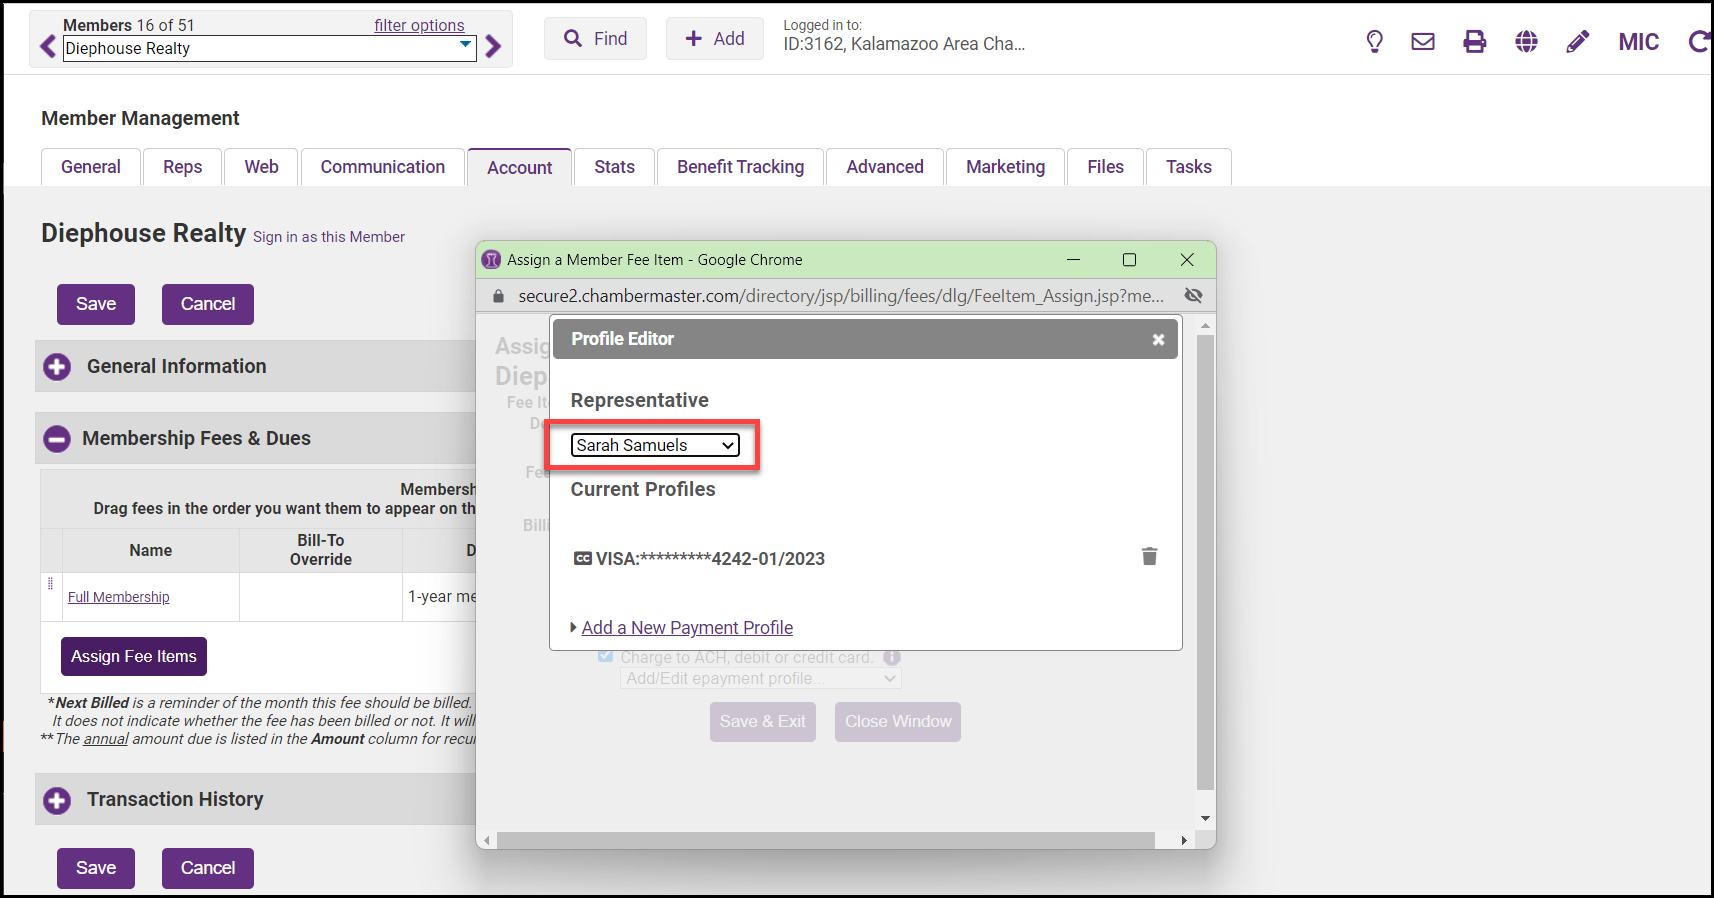Expand the General Information section
The height and width of the screenshot is (898, 1714).
point(57,367)
